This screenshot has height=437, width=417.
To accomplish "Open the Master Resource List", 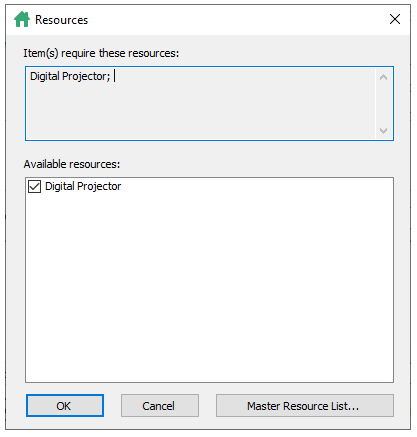I will point(305,406).
